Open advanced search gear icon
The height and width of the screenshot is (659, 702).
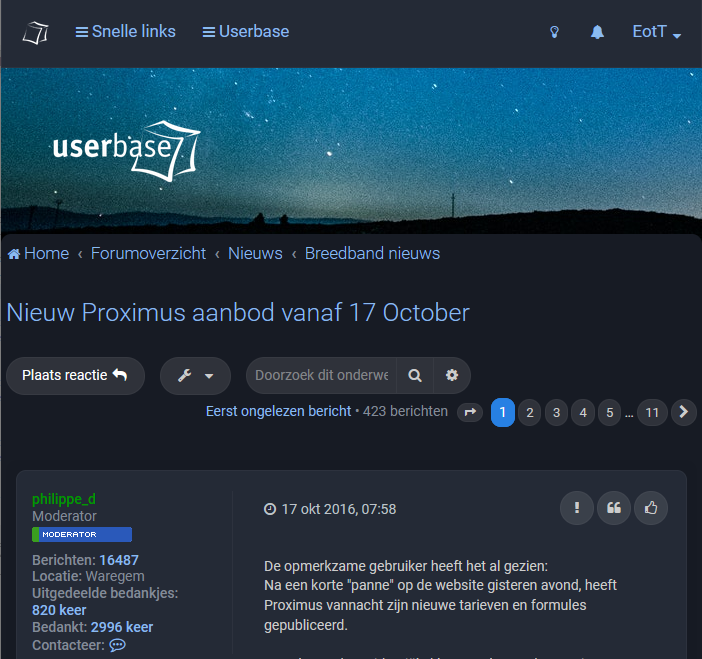pyautogui.click(x=452, y=375)
